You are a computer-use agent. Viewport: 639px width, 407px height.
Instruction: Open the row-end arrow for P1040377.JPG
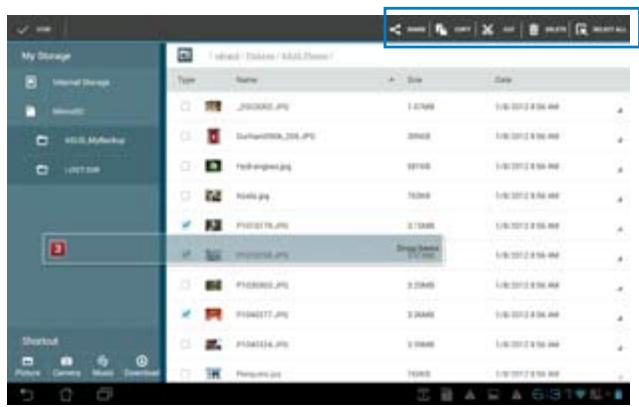coord(620,318)
